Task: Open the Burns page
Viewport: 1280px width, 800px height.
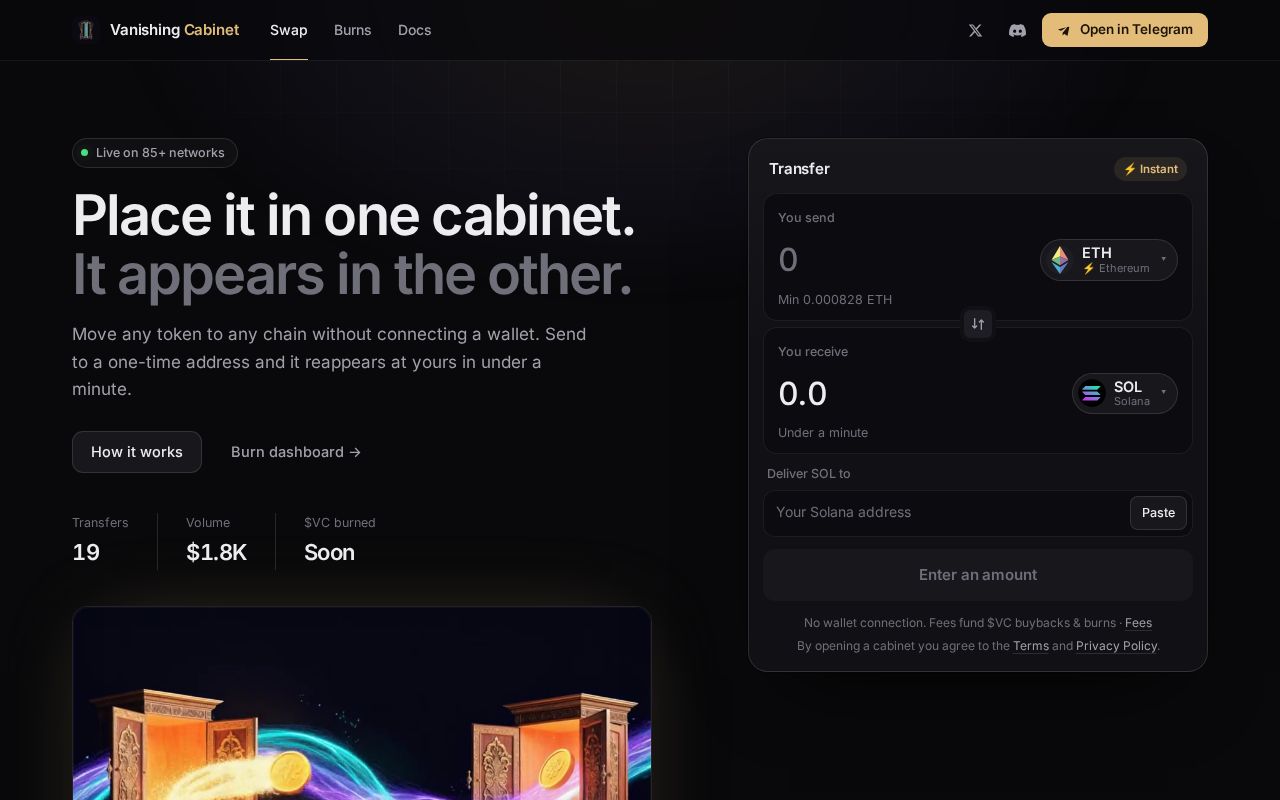Action: pyautogui.click(x=352, y=30)
